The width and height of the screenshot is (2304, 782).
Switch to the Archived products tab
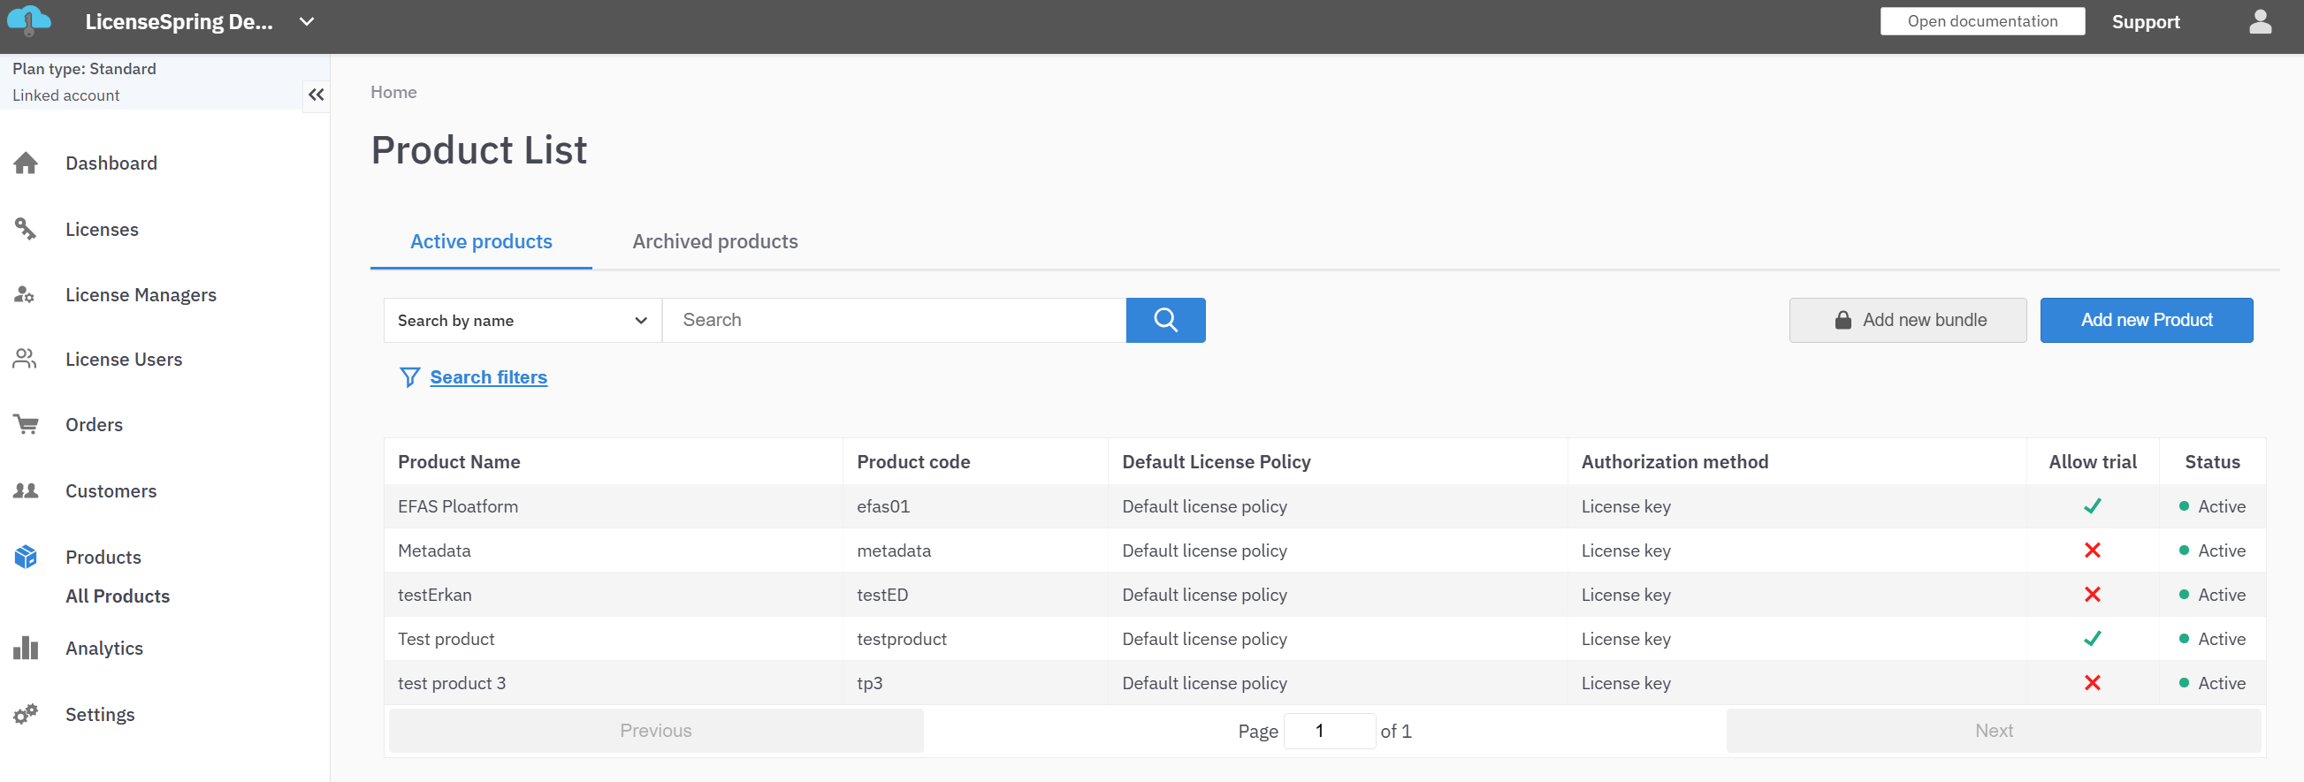click(714, 241)
